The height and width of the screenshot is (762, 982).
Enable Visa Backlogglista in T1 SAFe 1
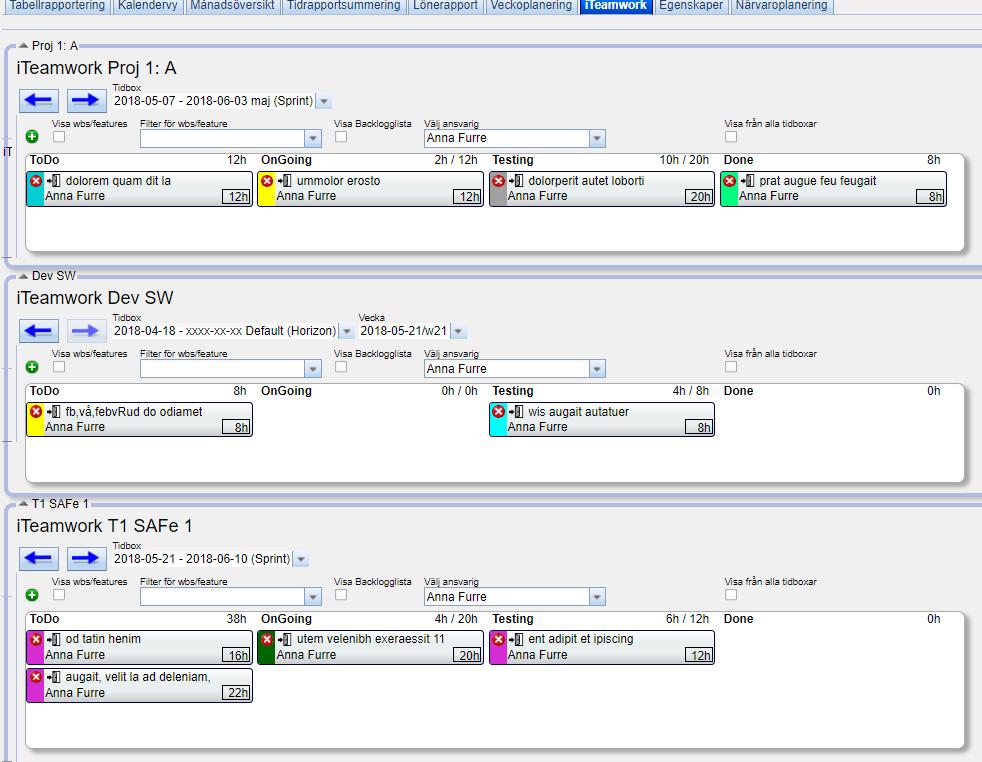click(x=341, y=595)
